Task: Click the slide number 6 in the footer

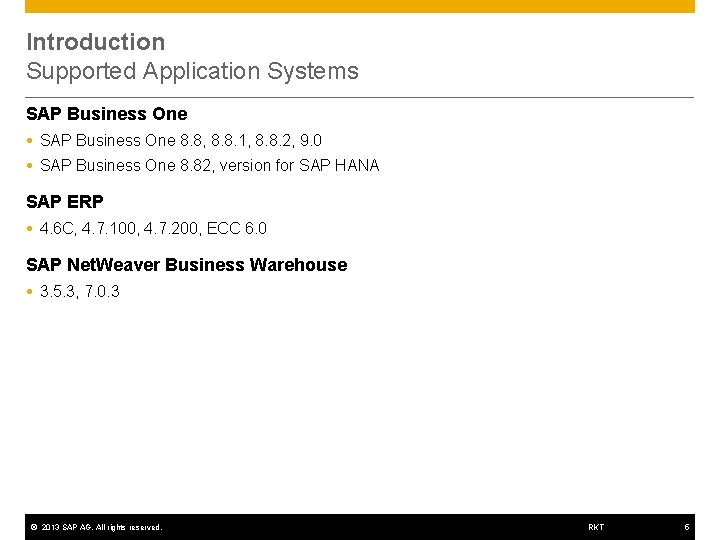Action: pyautogui.click(x=687, y=527)
